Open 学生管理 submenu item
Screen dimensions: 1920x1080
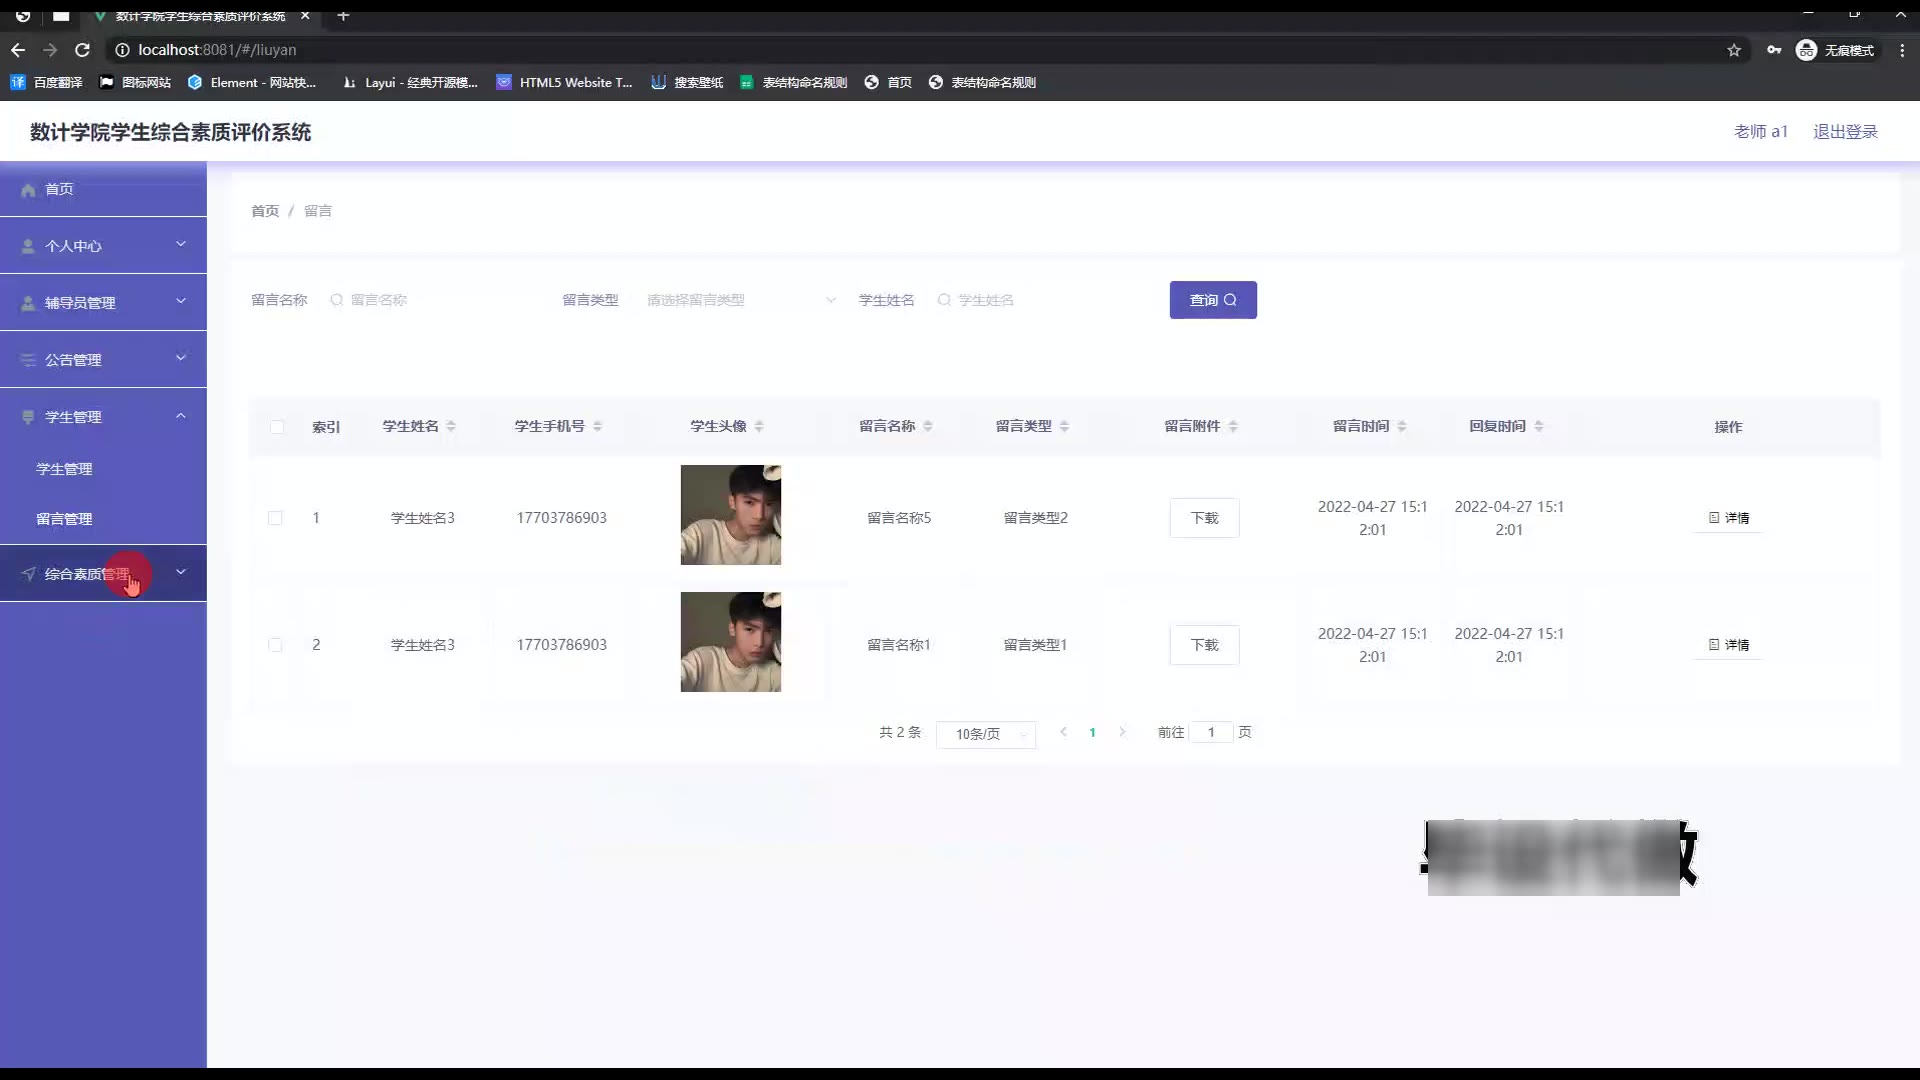point(64,469)
